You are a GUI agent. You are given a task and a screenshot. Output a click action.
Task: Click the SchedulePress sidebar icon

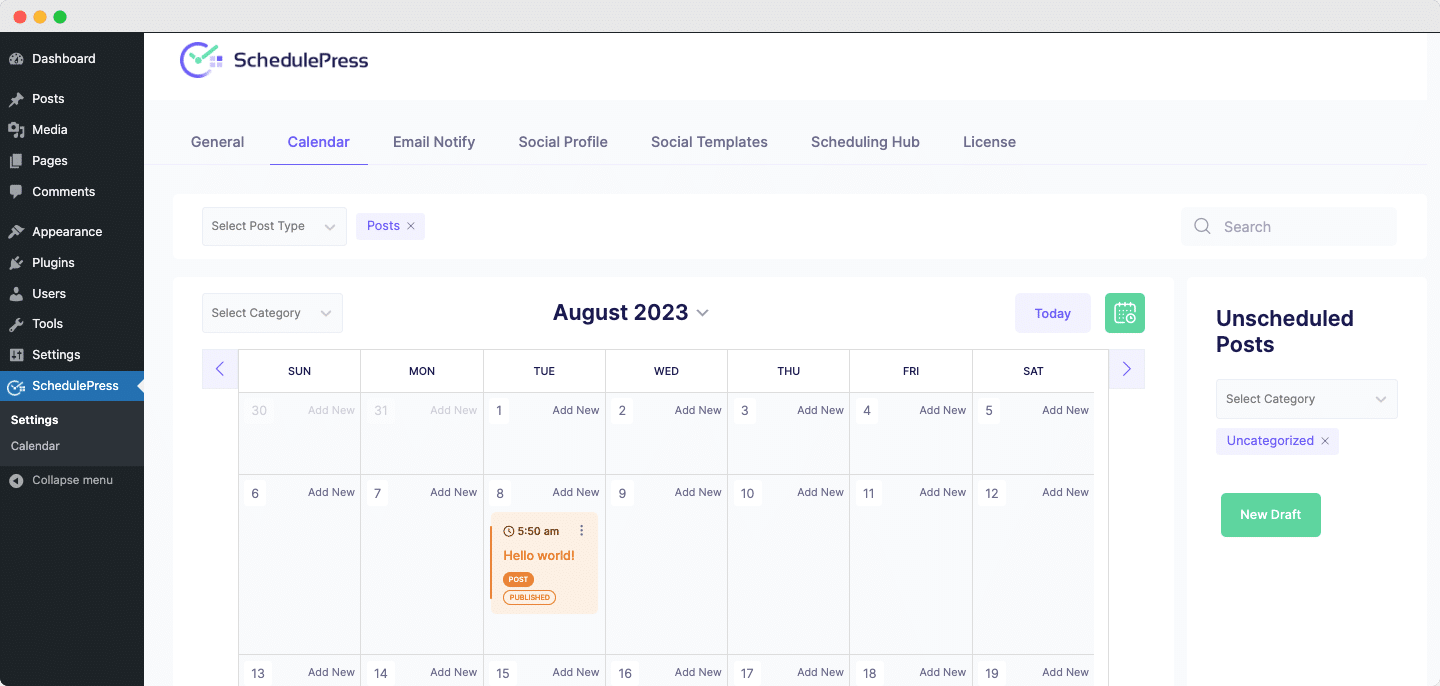coord(16,386)
